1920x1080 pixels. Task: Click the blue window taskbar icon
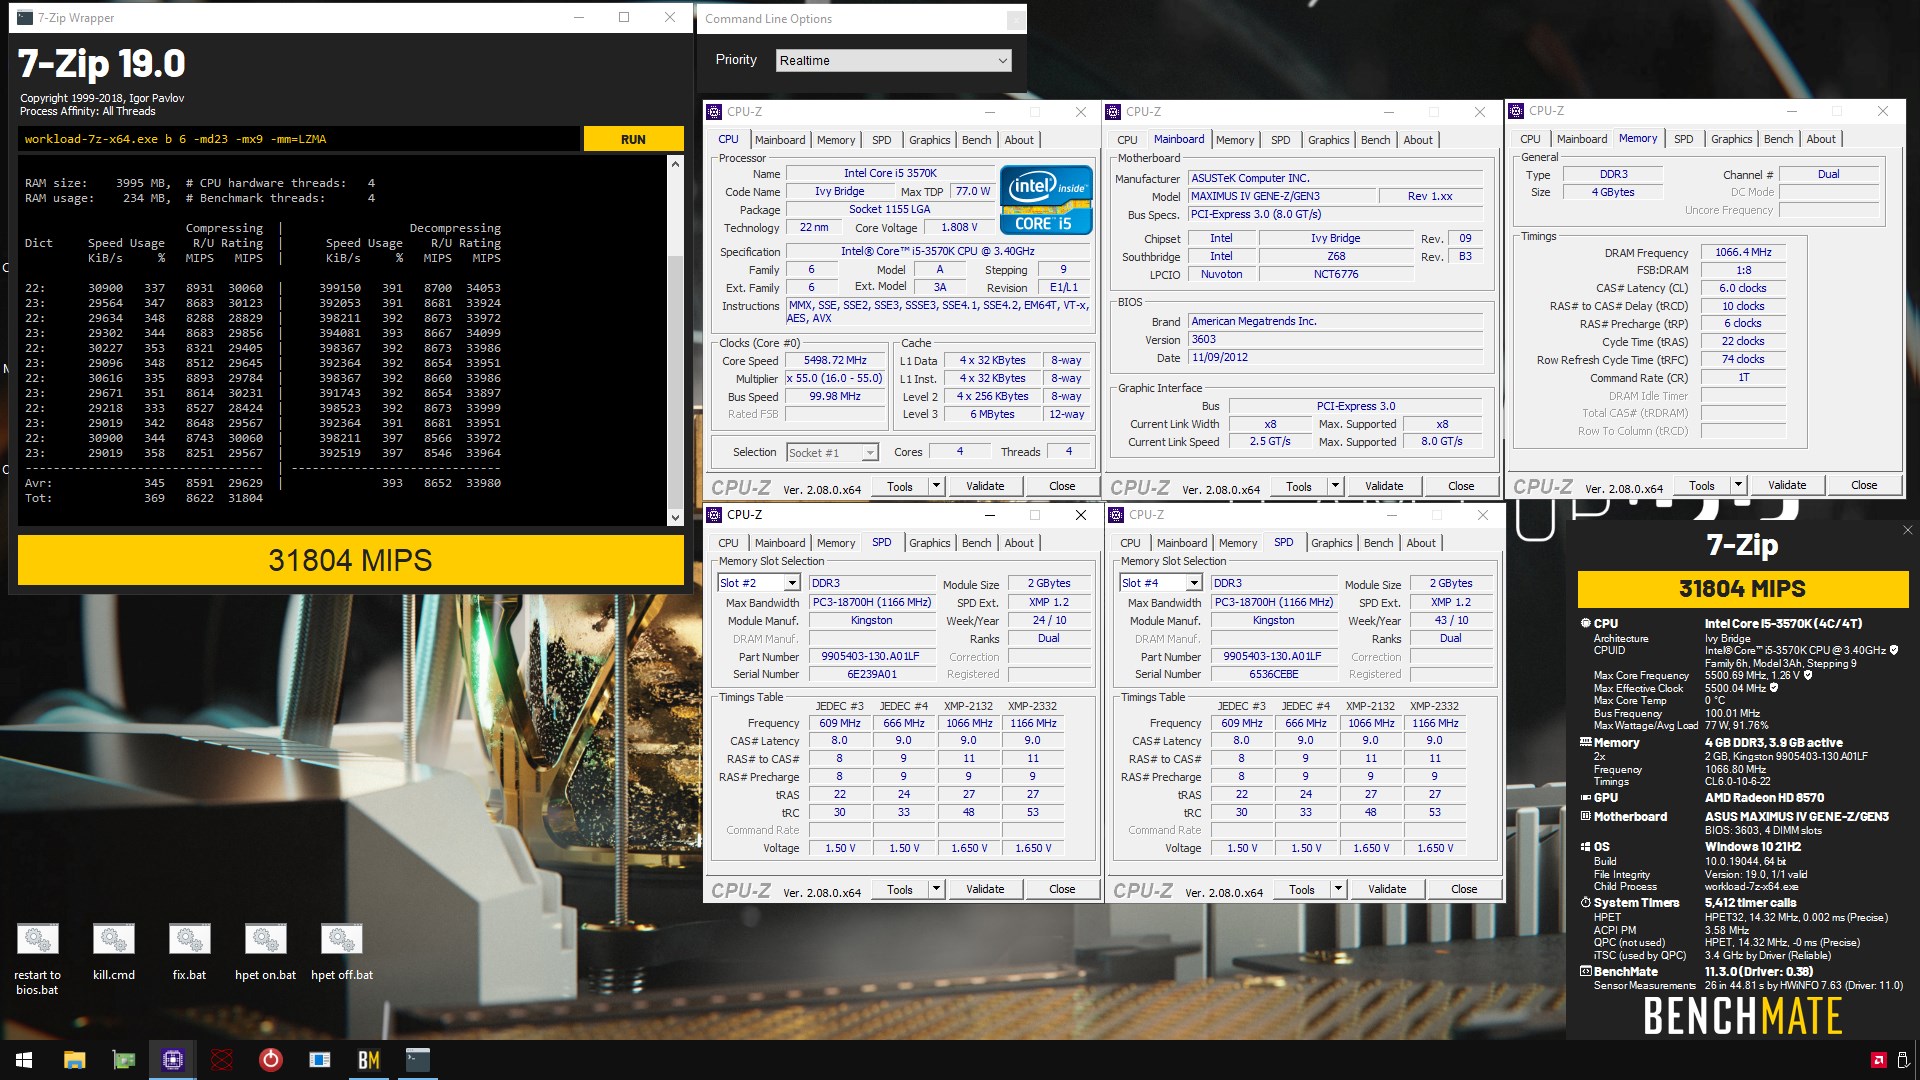point(319,1060)
